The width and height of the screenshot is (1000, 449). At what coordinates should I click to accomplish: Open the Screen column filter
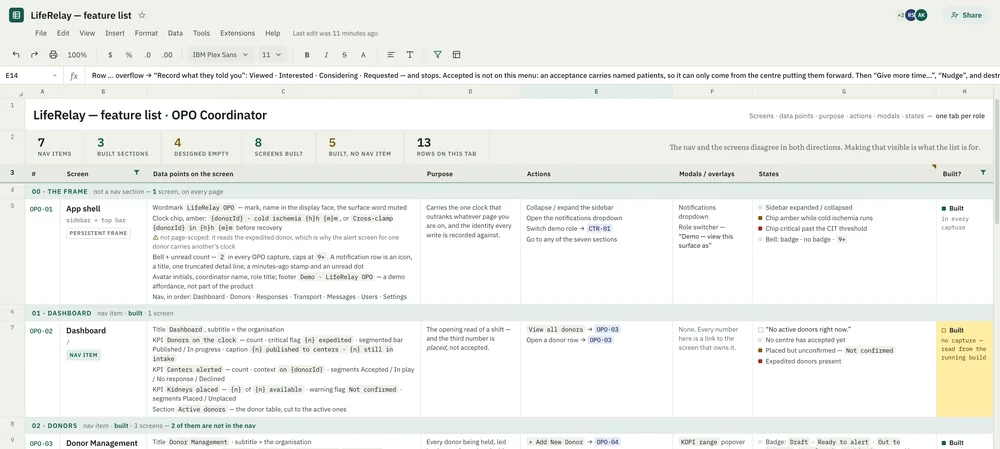pos(136,173)
